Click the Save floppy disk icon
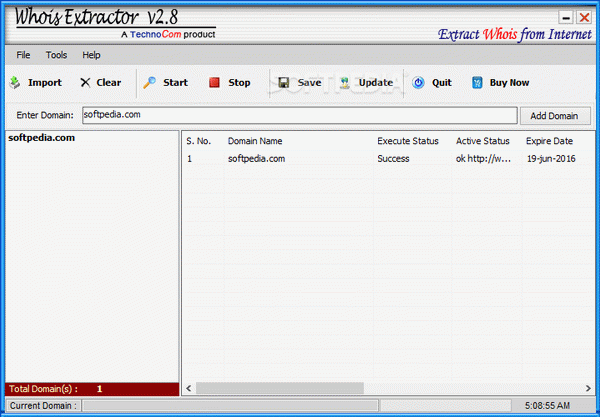 (x=283, y=83)
